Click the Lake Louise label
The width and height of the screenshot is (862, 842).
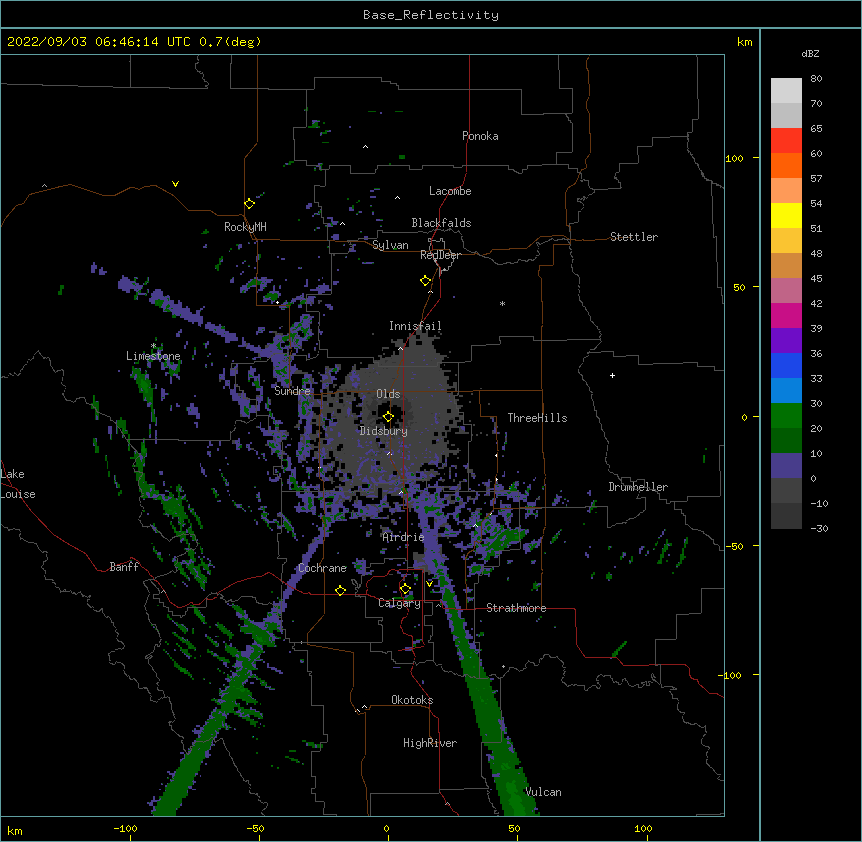pyautogui.click(x=18, y=484)
